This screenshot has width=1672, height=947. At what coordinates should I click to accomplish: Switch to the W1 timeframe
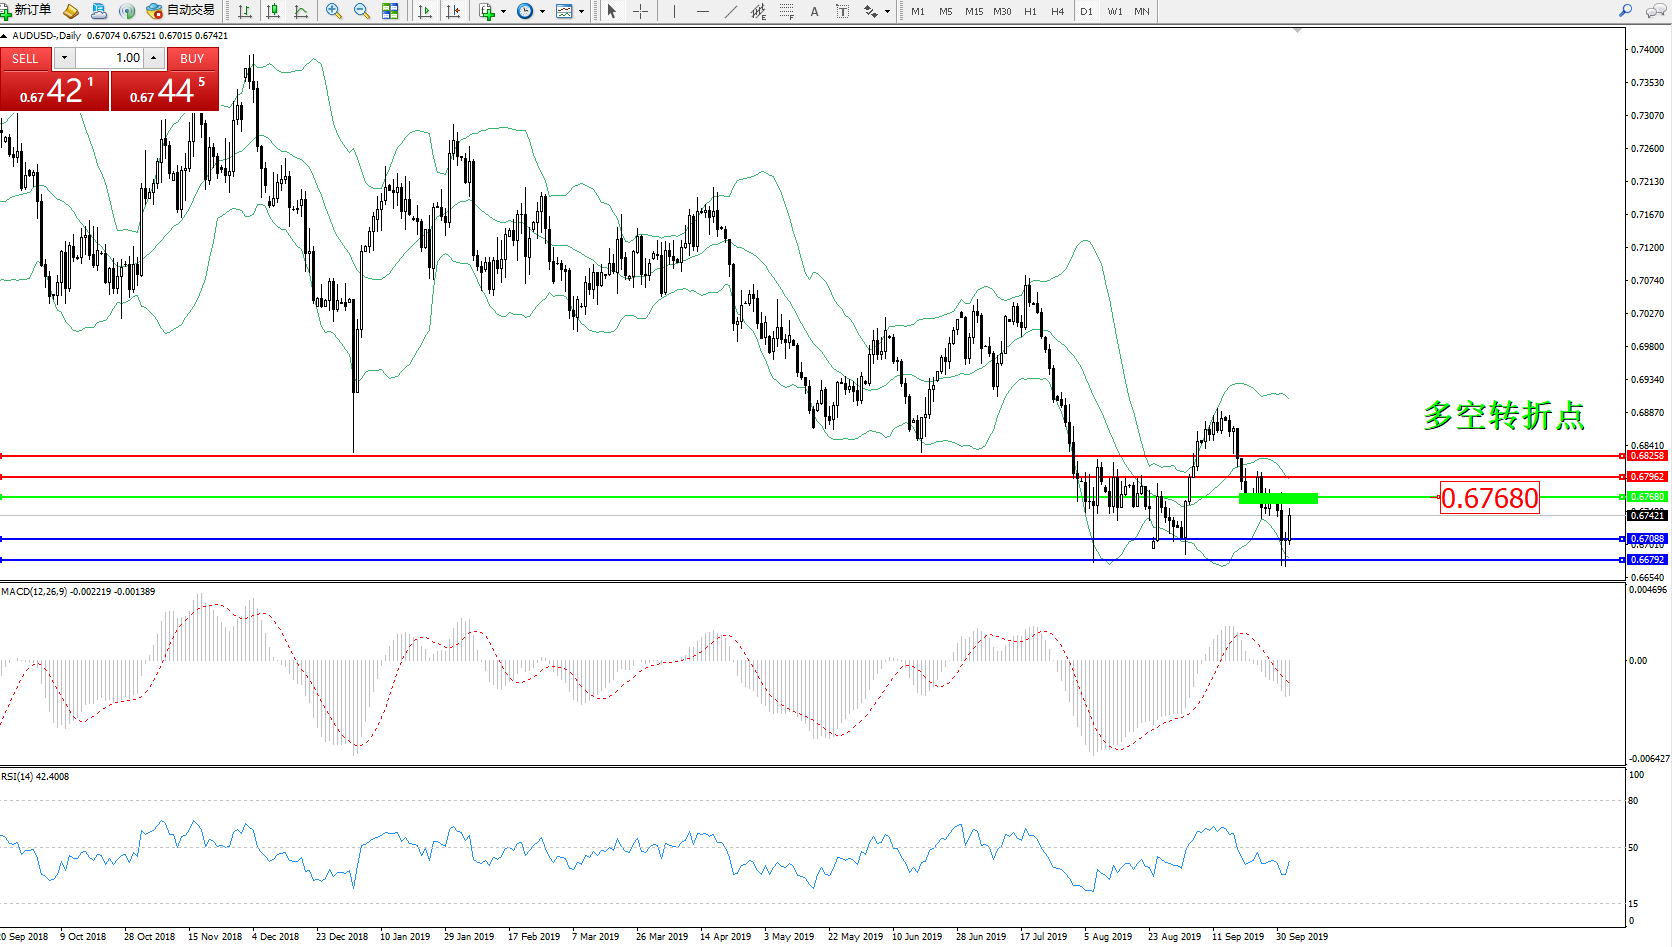click(x=1114, y=12)
